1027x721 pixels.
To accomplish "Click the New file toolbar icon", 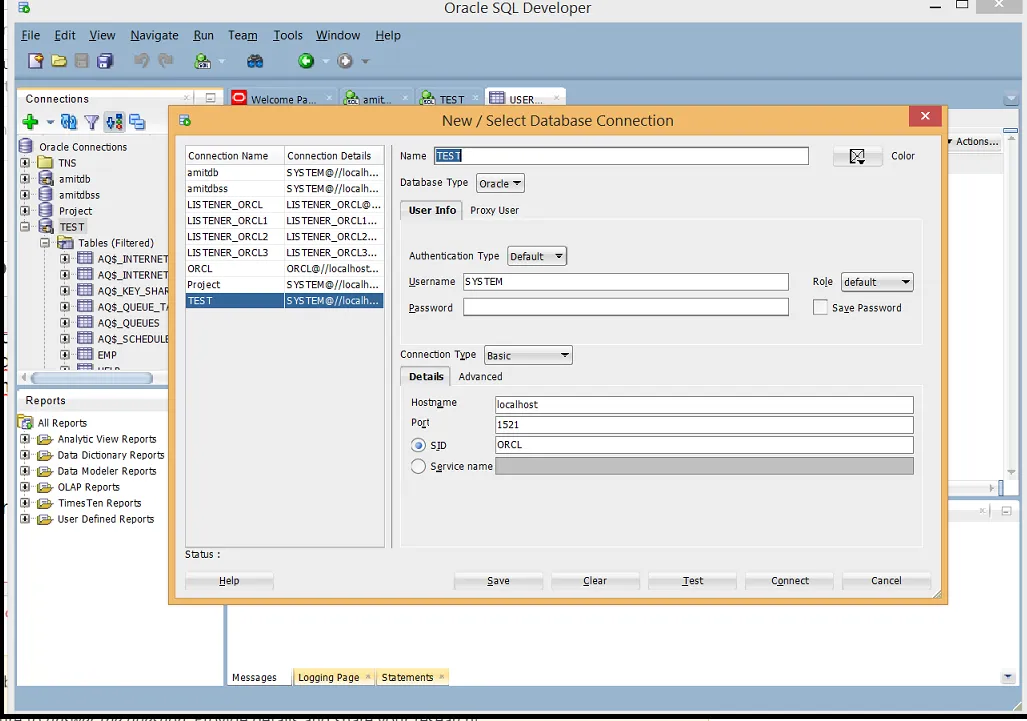I will [36, 61].
